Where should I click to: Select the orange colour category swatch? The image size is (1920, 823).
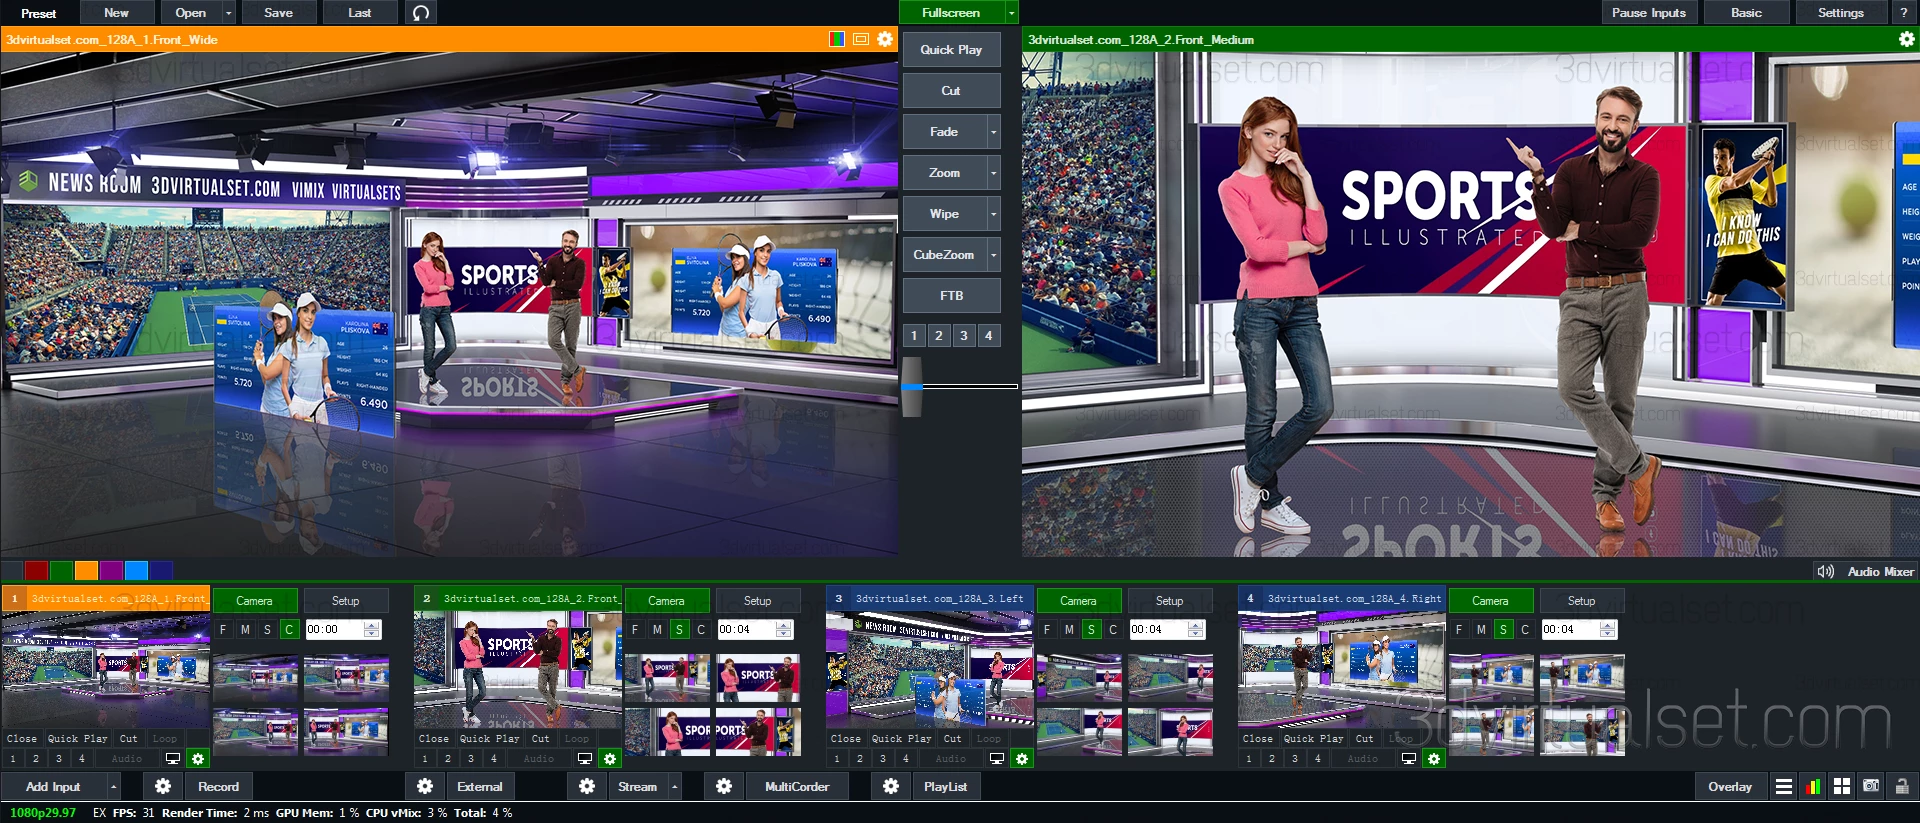(86, 571)
